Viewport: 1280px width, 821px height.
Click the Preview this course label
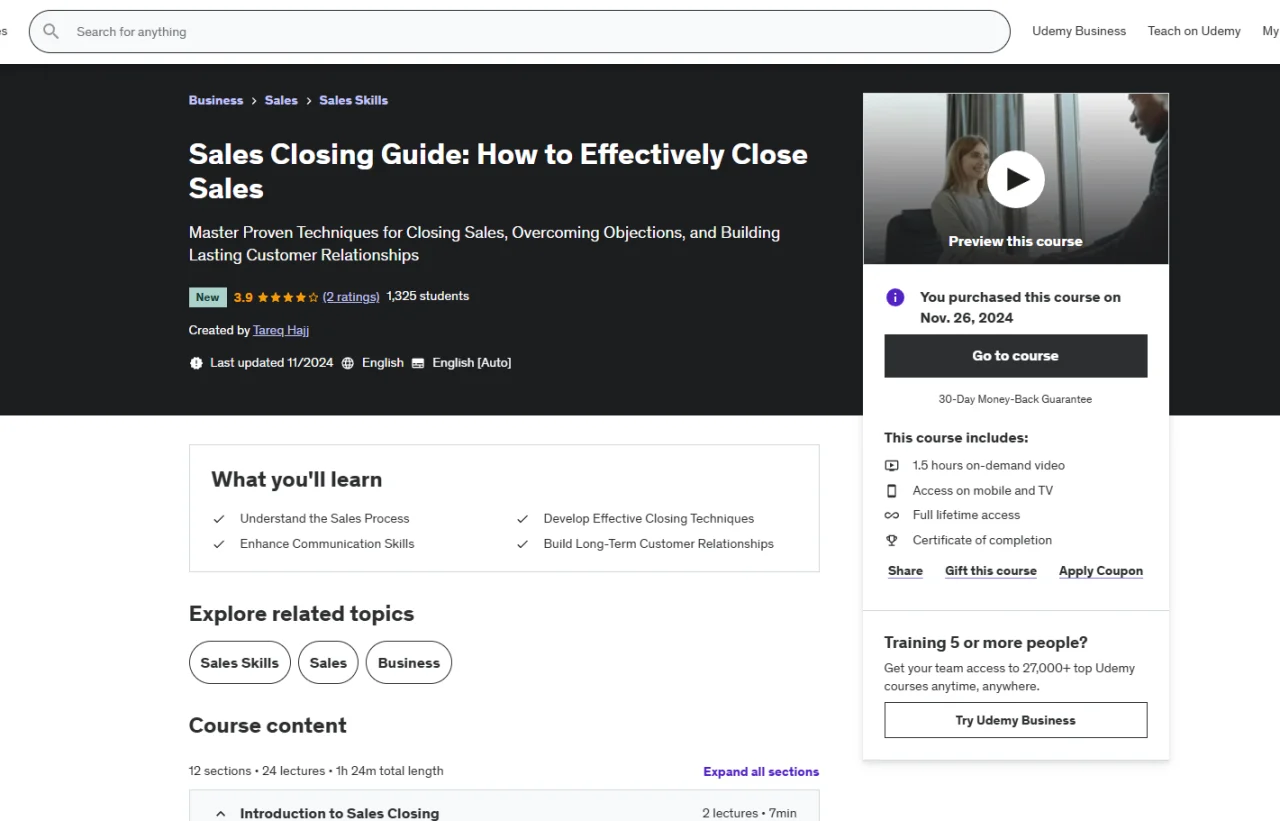(x=1015, y=241)
